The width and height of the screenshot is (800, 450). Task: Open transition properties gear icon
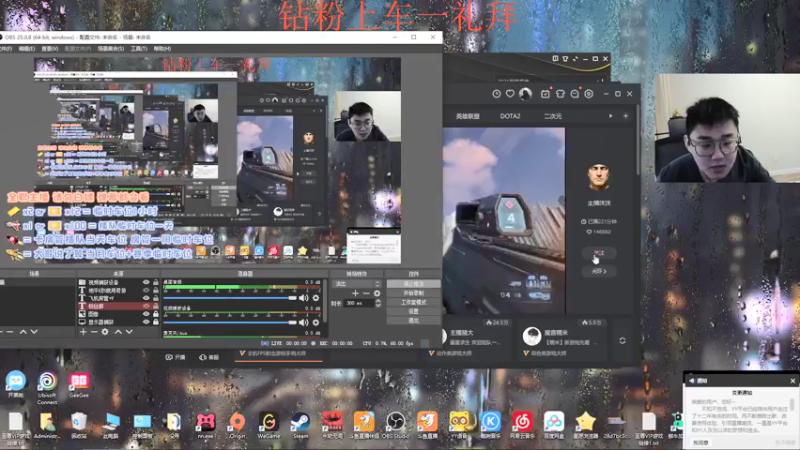(x=377, y=293)
